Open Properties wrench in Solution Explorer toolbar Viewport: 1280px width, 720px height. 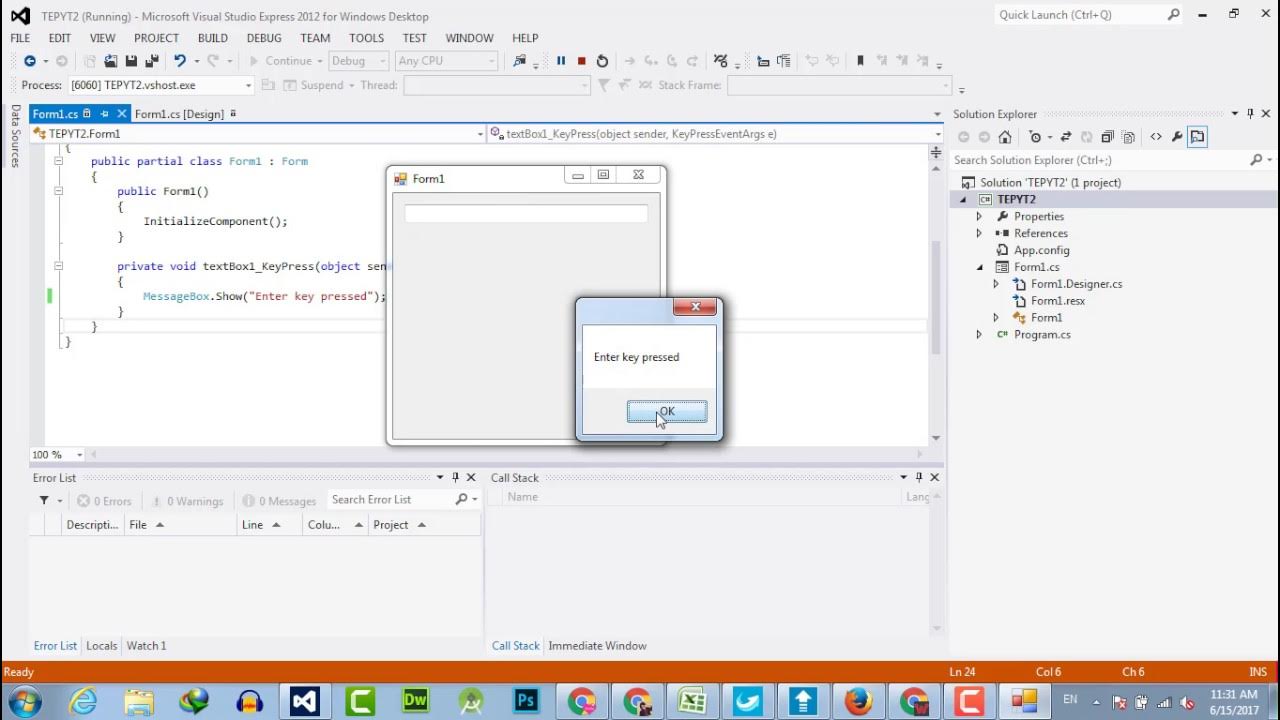tap(1177, 137)
